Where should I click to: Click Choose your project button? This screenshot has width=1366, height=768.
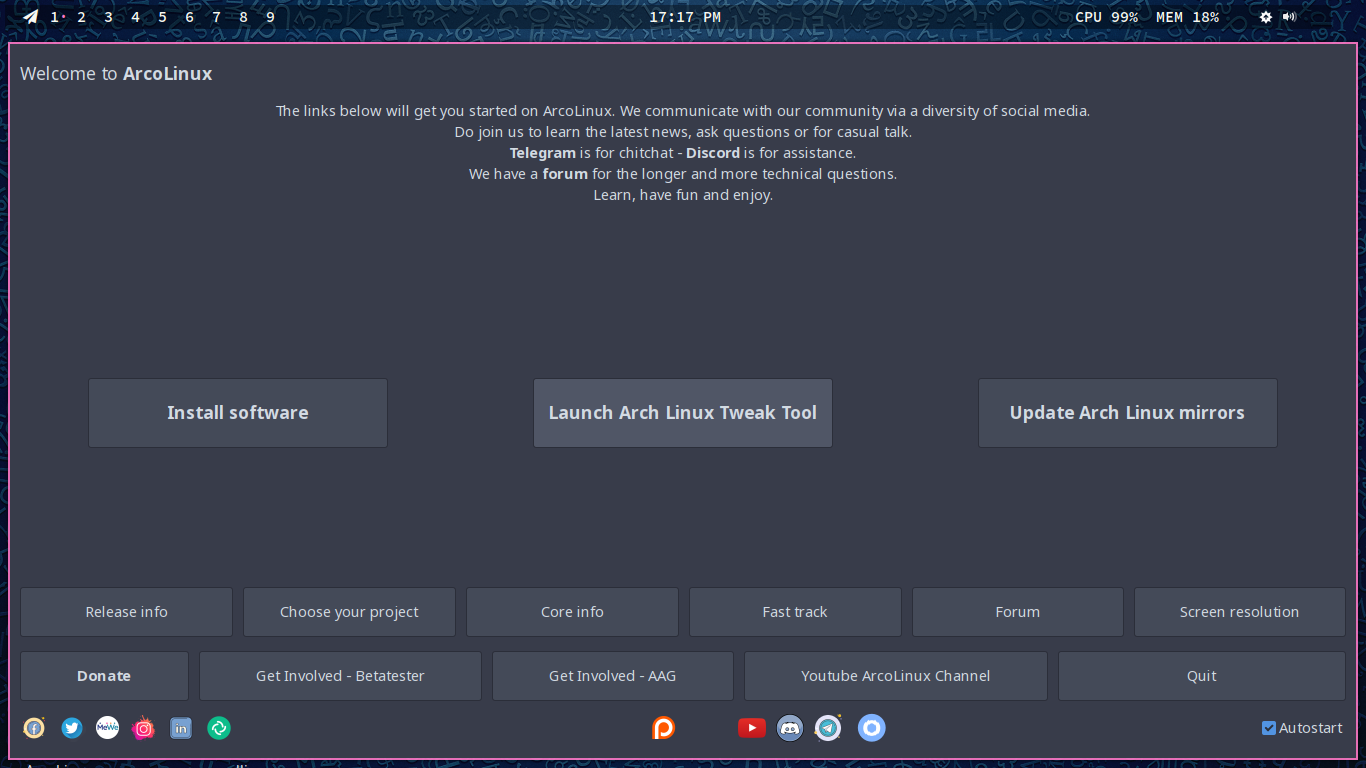349,612
